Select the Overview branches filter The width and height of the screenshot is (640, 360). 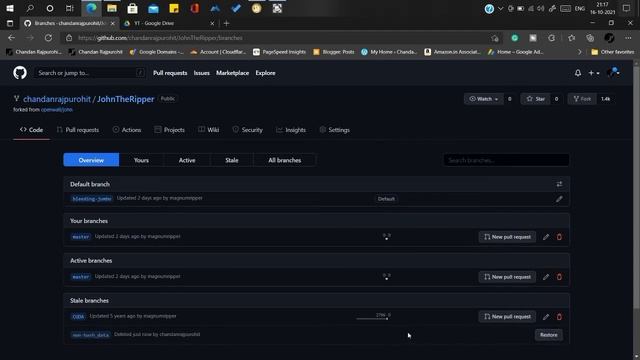point(91,160)
